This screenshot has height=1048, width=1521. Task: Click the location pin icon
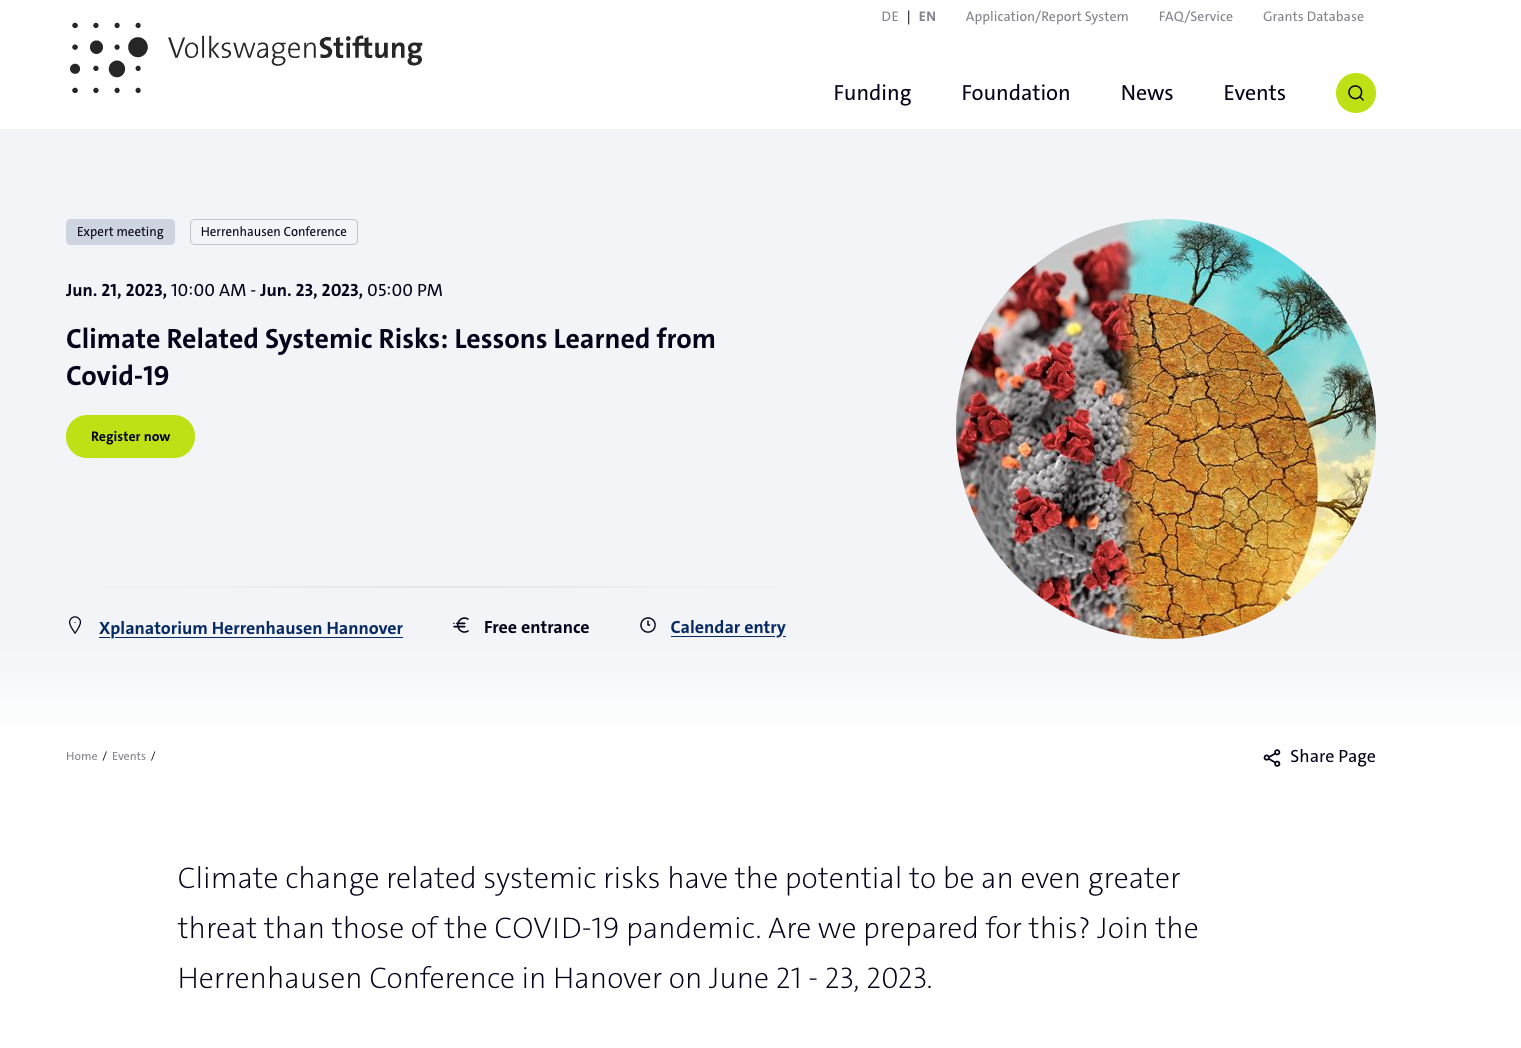pos(75,626)
